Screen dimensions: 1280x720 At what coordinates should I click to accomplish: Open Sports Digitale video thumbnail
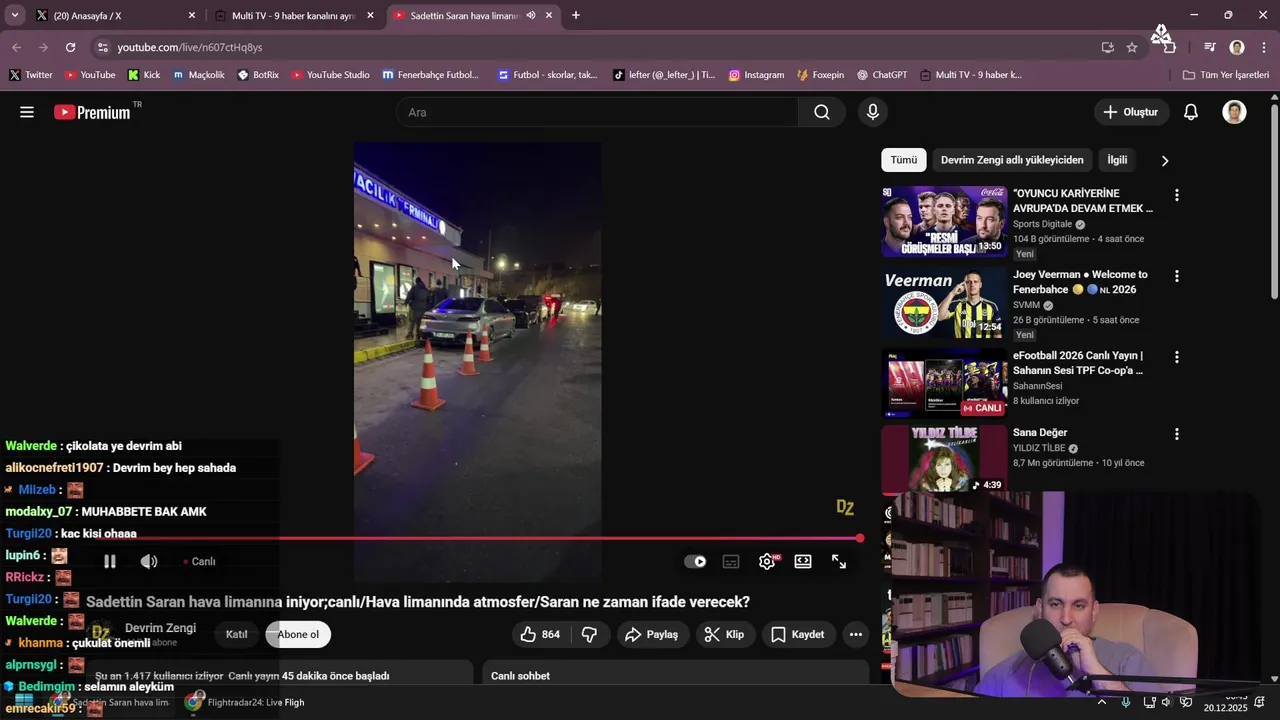coord(944,221)
